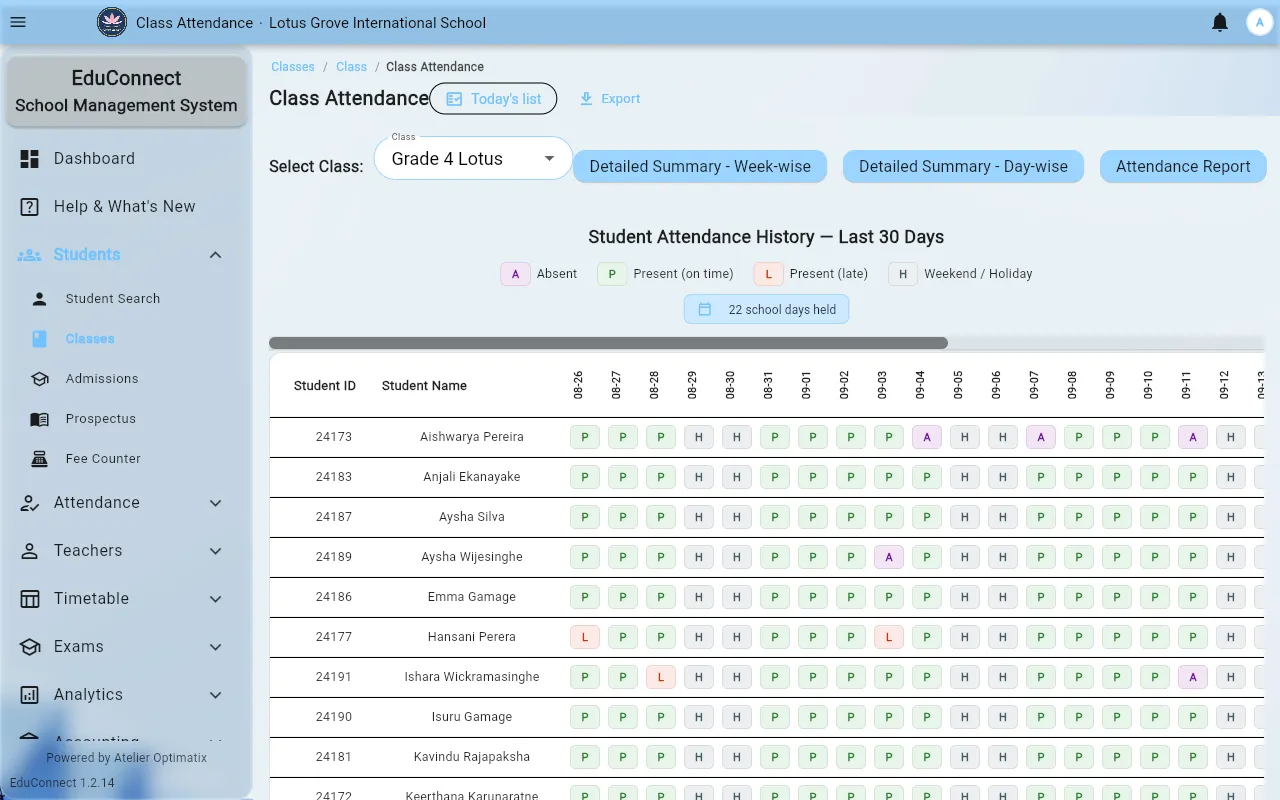
Task: Go to Dashboard menu item
Action: click(x=126, y=158)
